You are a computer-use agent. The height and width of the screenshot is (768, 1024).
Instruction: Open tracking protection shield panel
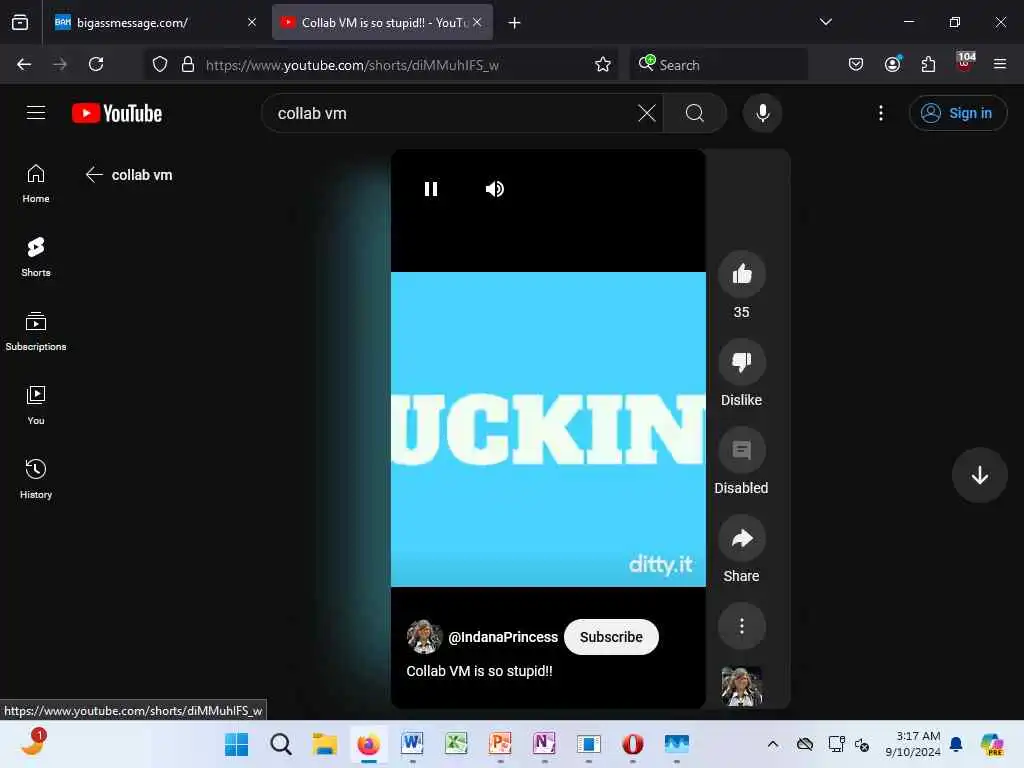[160, 65]
